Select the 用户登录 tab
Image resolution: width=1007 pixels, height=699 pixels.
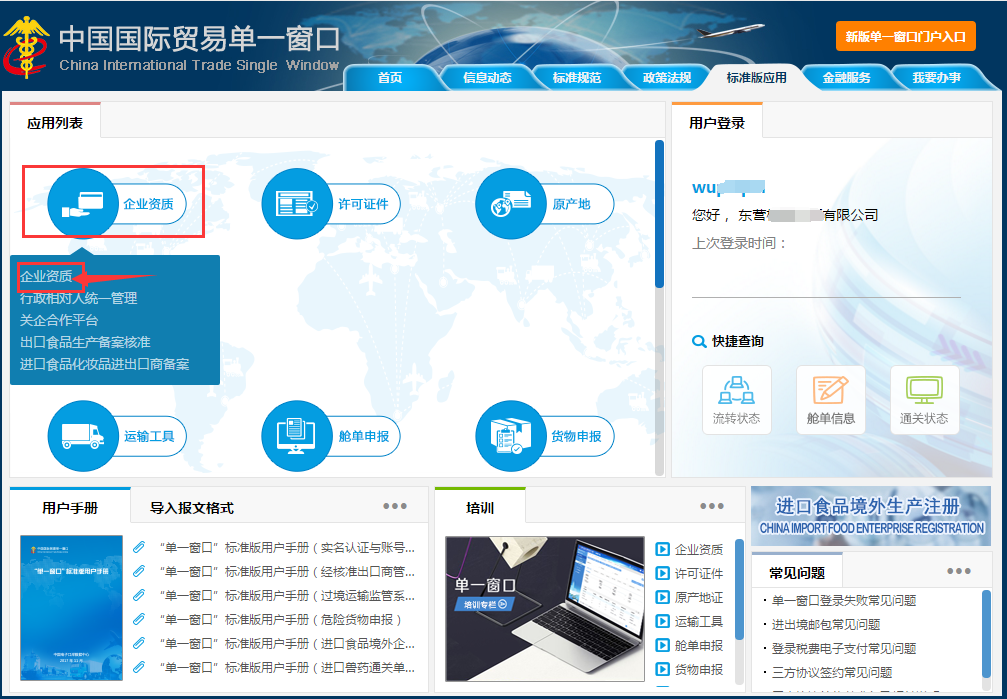(x=717, y=123)
